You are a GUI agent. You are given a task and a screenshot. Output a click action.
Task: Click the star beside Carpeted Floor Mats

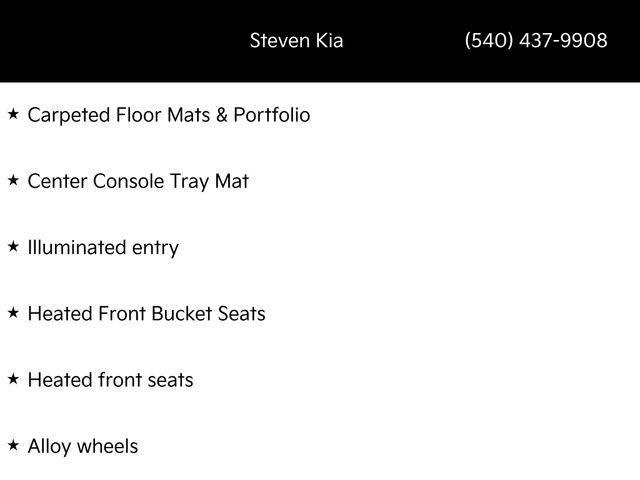(13, 114)
